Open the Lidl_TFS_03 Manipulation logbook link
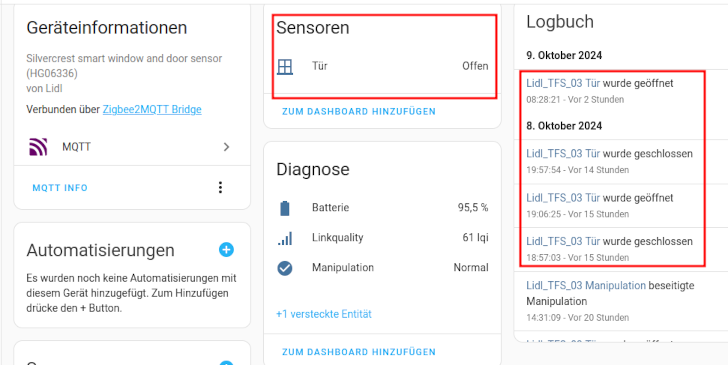The width and height of the screenshot is (728, 365). (586, 286)
